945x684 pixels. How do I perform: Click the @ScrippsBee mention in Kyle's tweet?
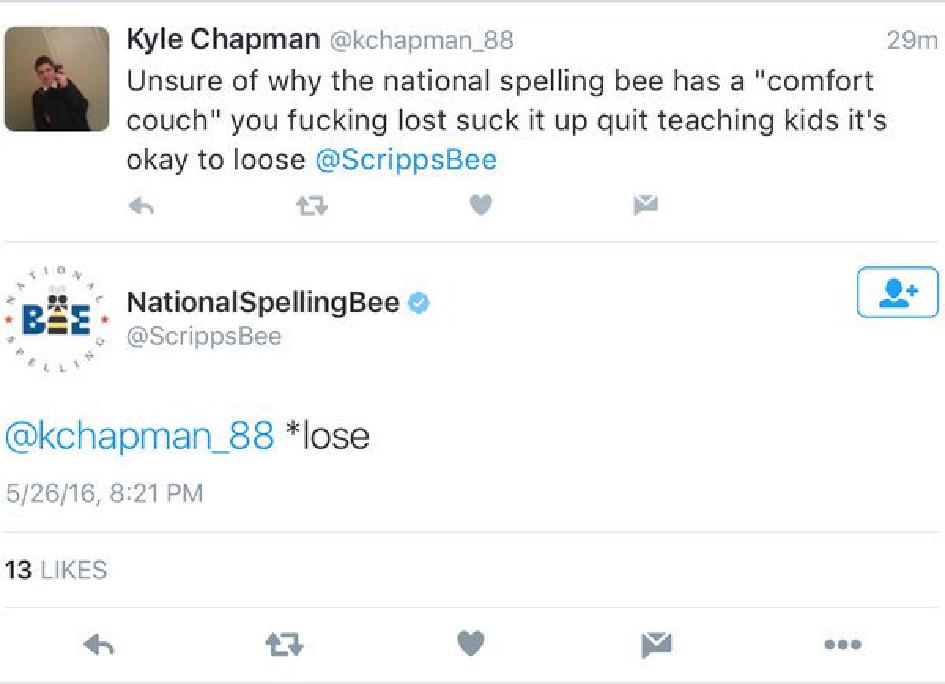click(405, 161)
